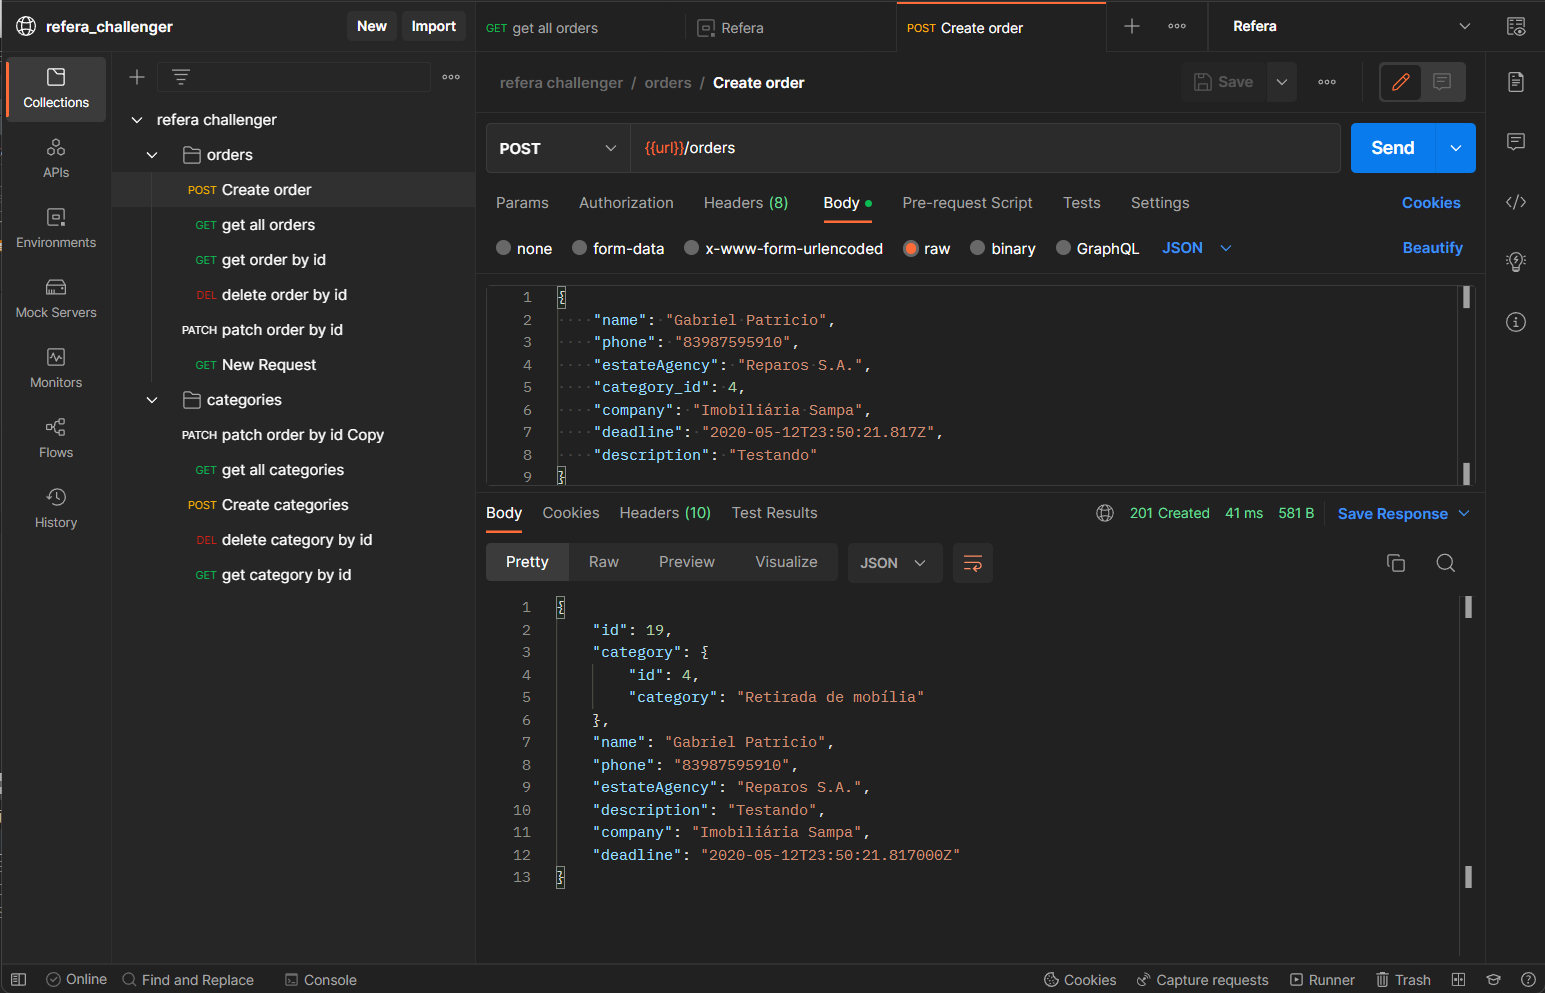The height and width of the screenshot is (993, 1545).
Task: Select the raw body type radio button
Action: coord(911,248)
